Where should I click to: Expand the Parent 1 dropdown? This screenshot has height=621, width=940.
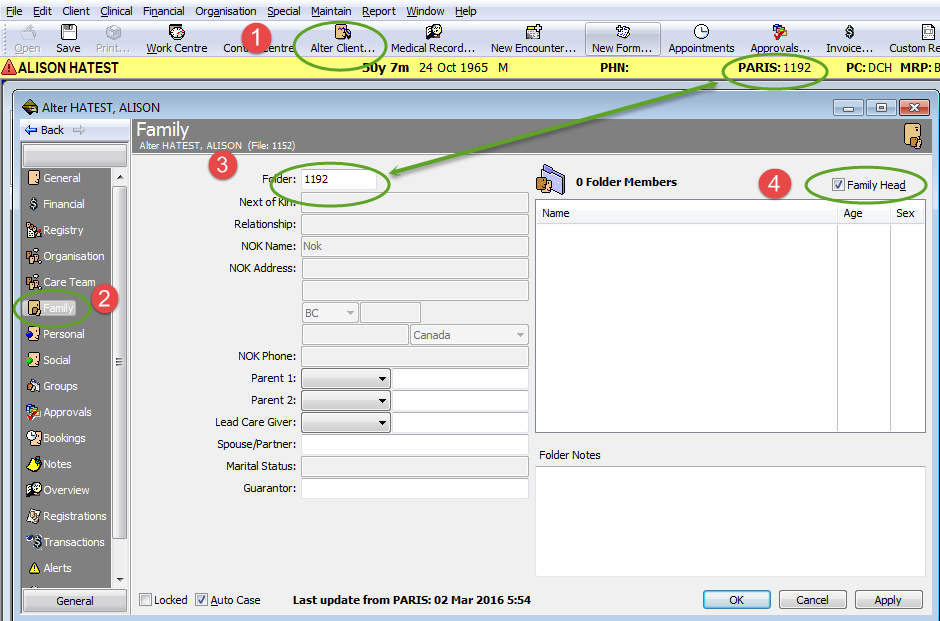point(383,379)
